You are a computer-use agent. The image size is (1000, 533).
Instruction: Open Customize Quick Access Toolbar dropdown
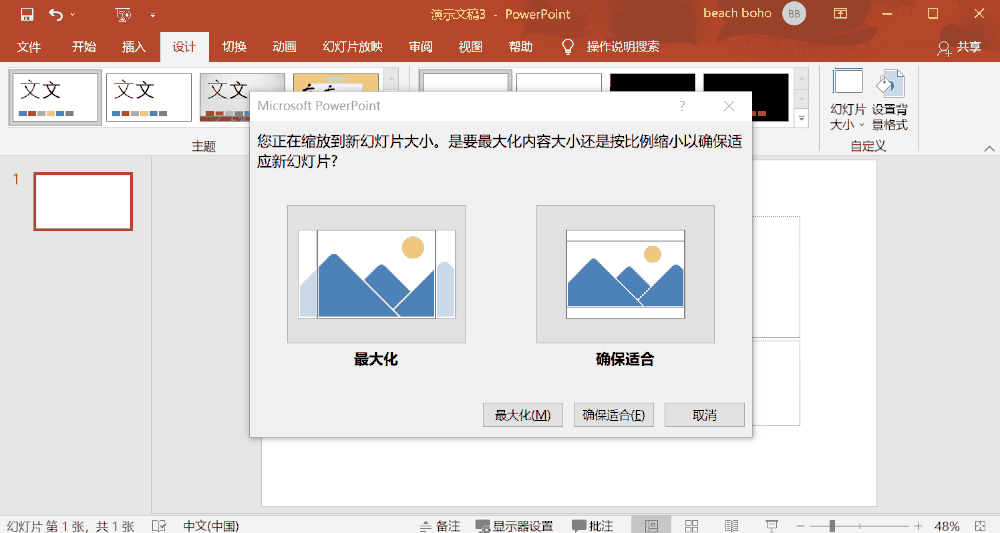click(x=153, y=14)
